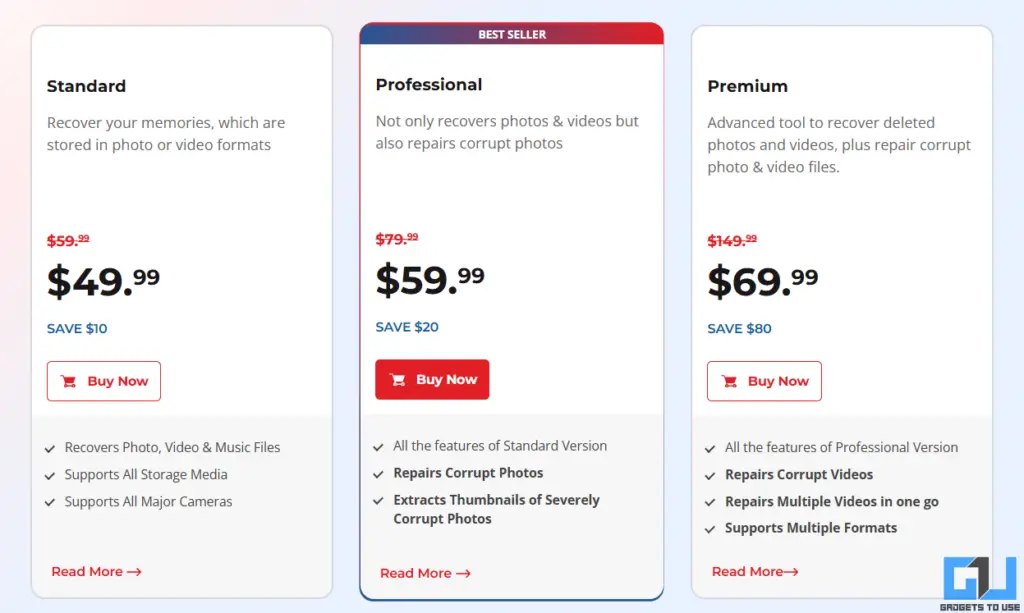
Task: Click the checkmark beside Repairs Corrupt Videos
Action: tap(710, 476)
